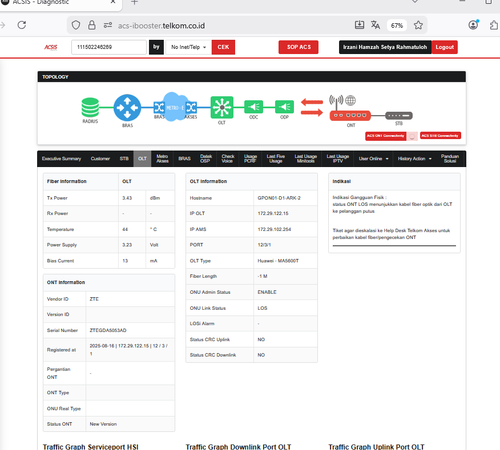Screen dimensions: 500x450
Task: Open SOP ACS button
Action: [299, 47]
